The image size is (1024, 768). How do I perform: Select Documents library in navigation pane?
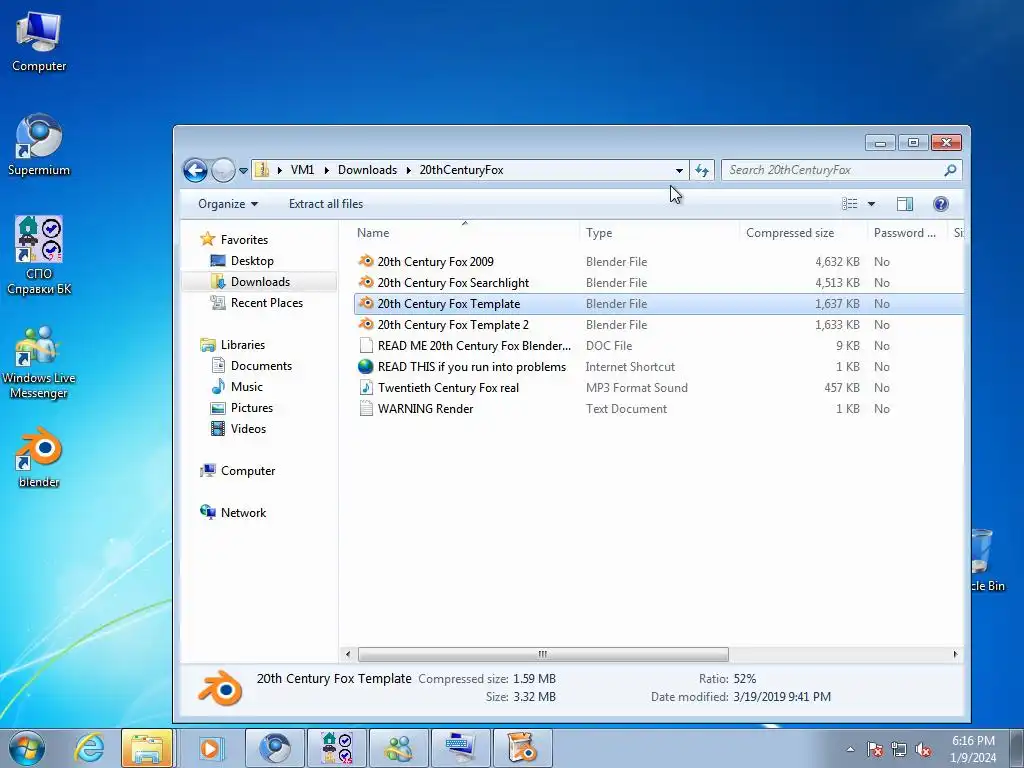(x=261, y=366)
